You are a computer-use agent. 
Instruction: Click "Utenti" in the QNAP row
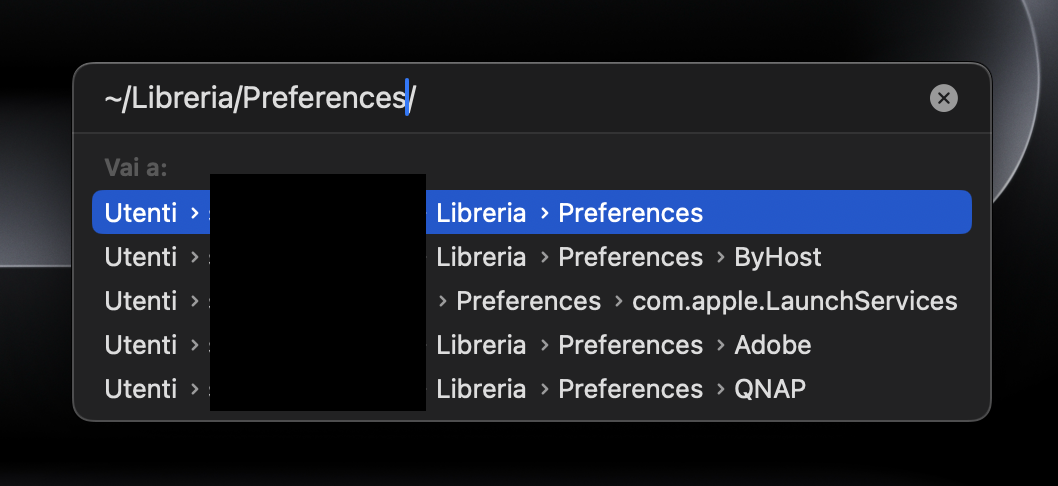click(x=140, y=389)
